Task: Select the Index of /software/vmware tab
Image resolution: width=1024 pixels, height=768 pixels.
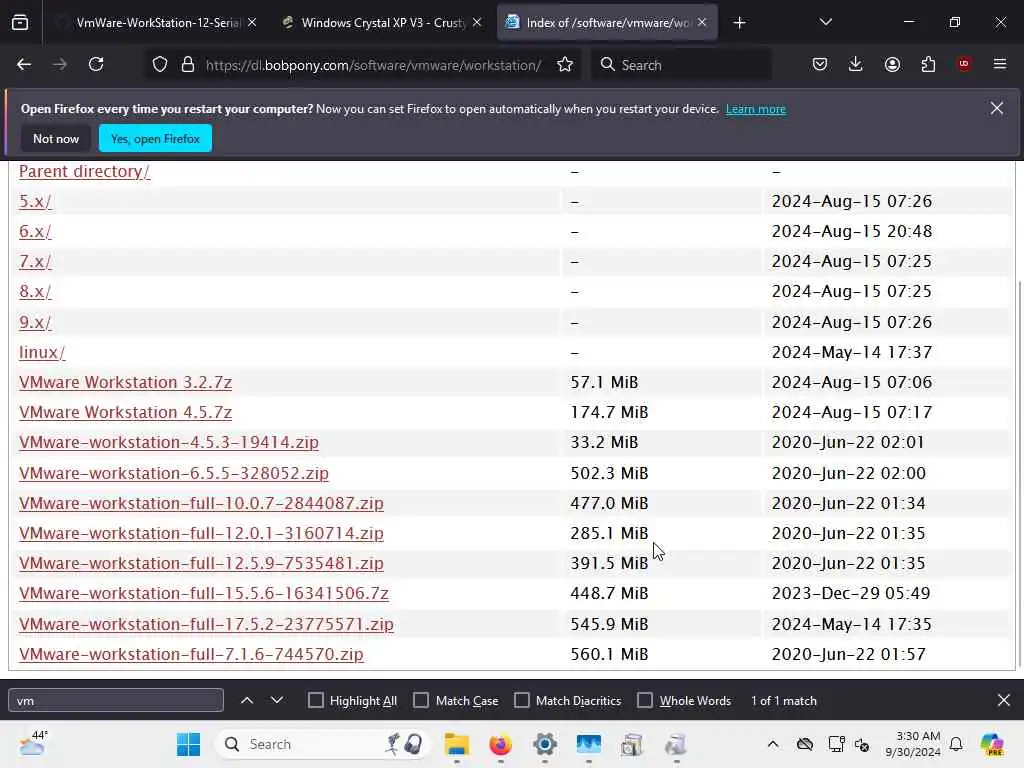Action: tap(607, 23)
